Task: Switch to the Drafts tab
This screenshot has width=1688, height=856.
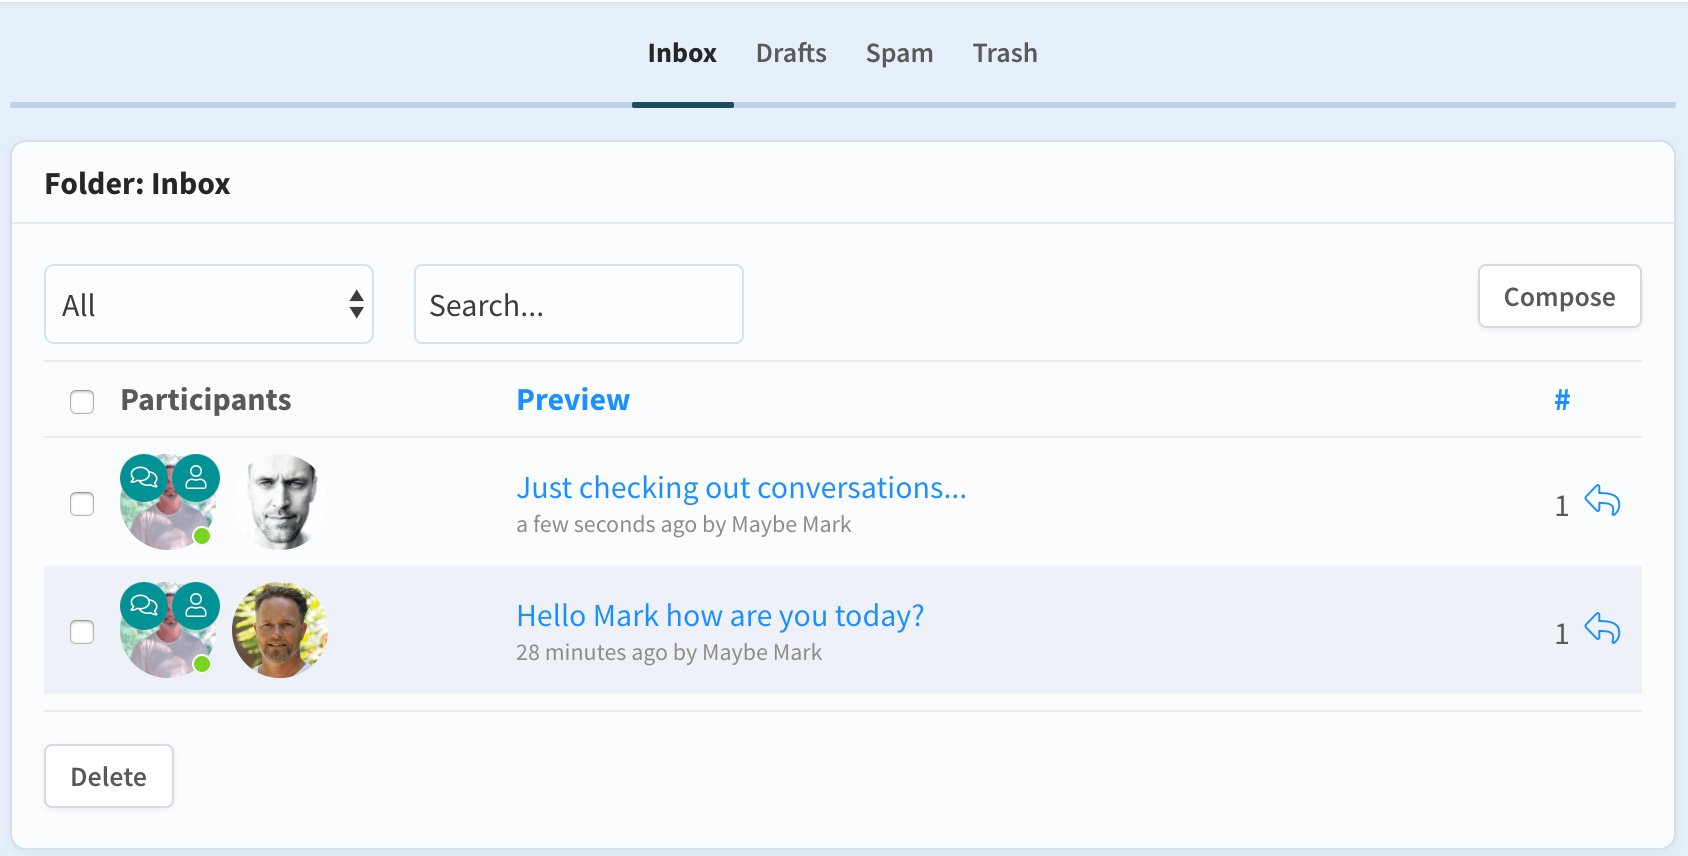Action: tap(791, 53)
